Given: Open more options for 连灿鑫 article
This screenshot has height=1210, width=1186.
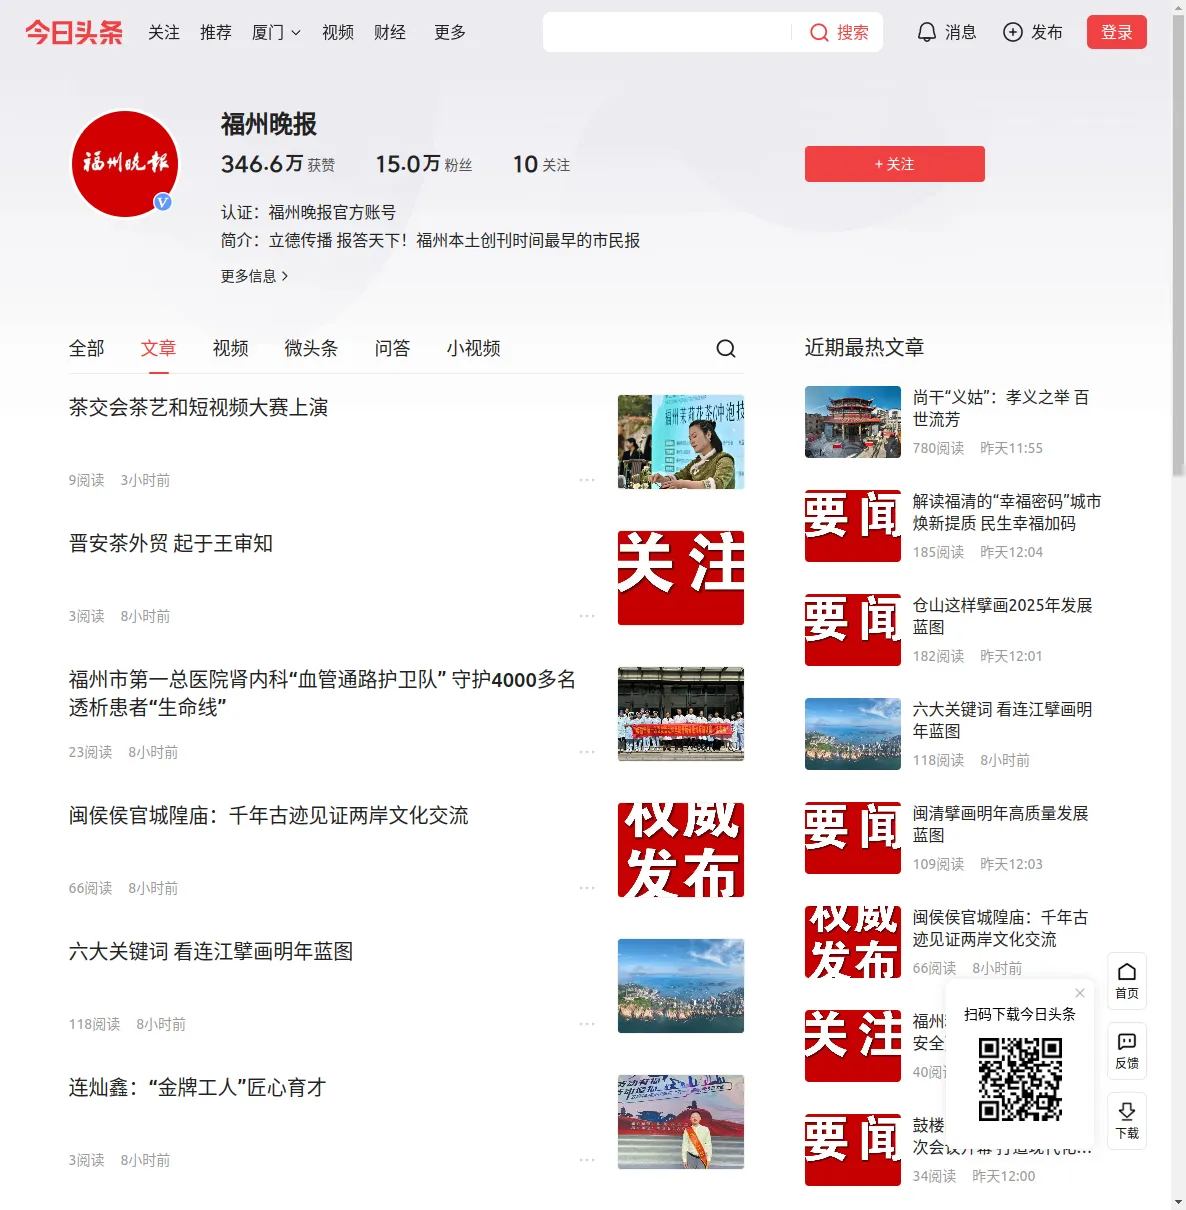Looking at the screenshot, I should (x=587, y=1160).
